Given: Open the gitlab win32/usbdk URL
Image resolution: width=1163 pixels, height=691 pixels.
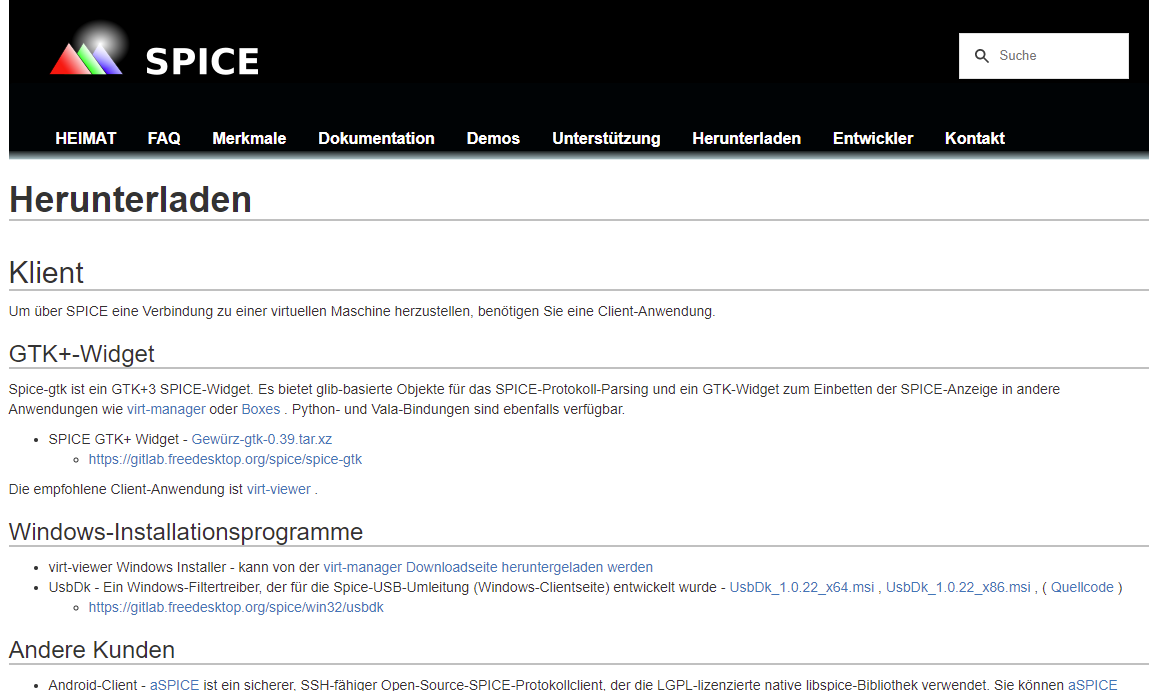Looking at the screenshot, I should click(236, 607).
